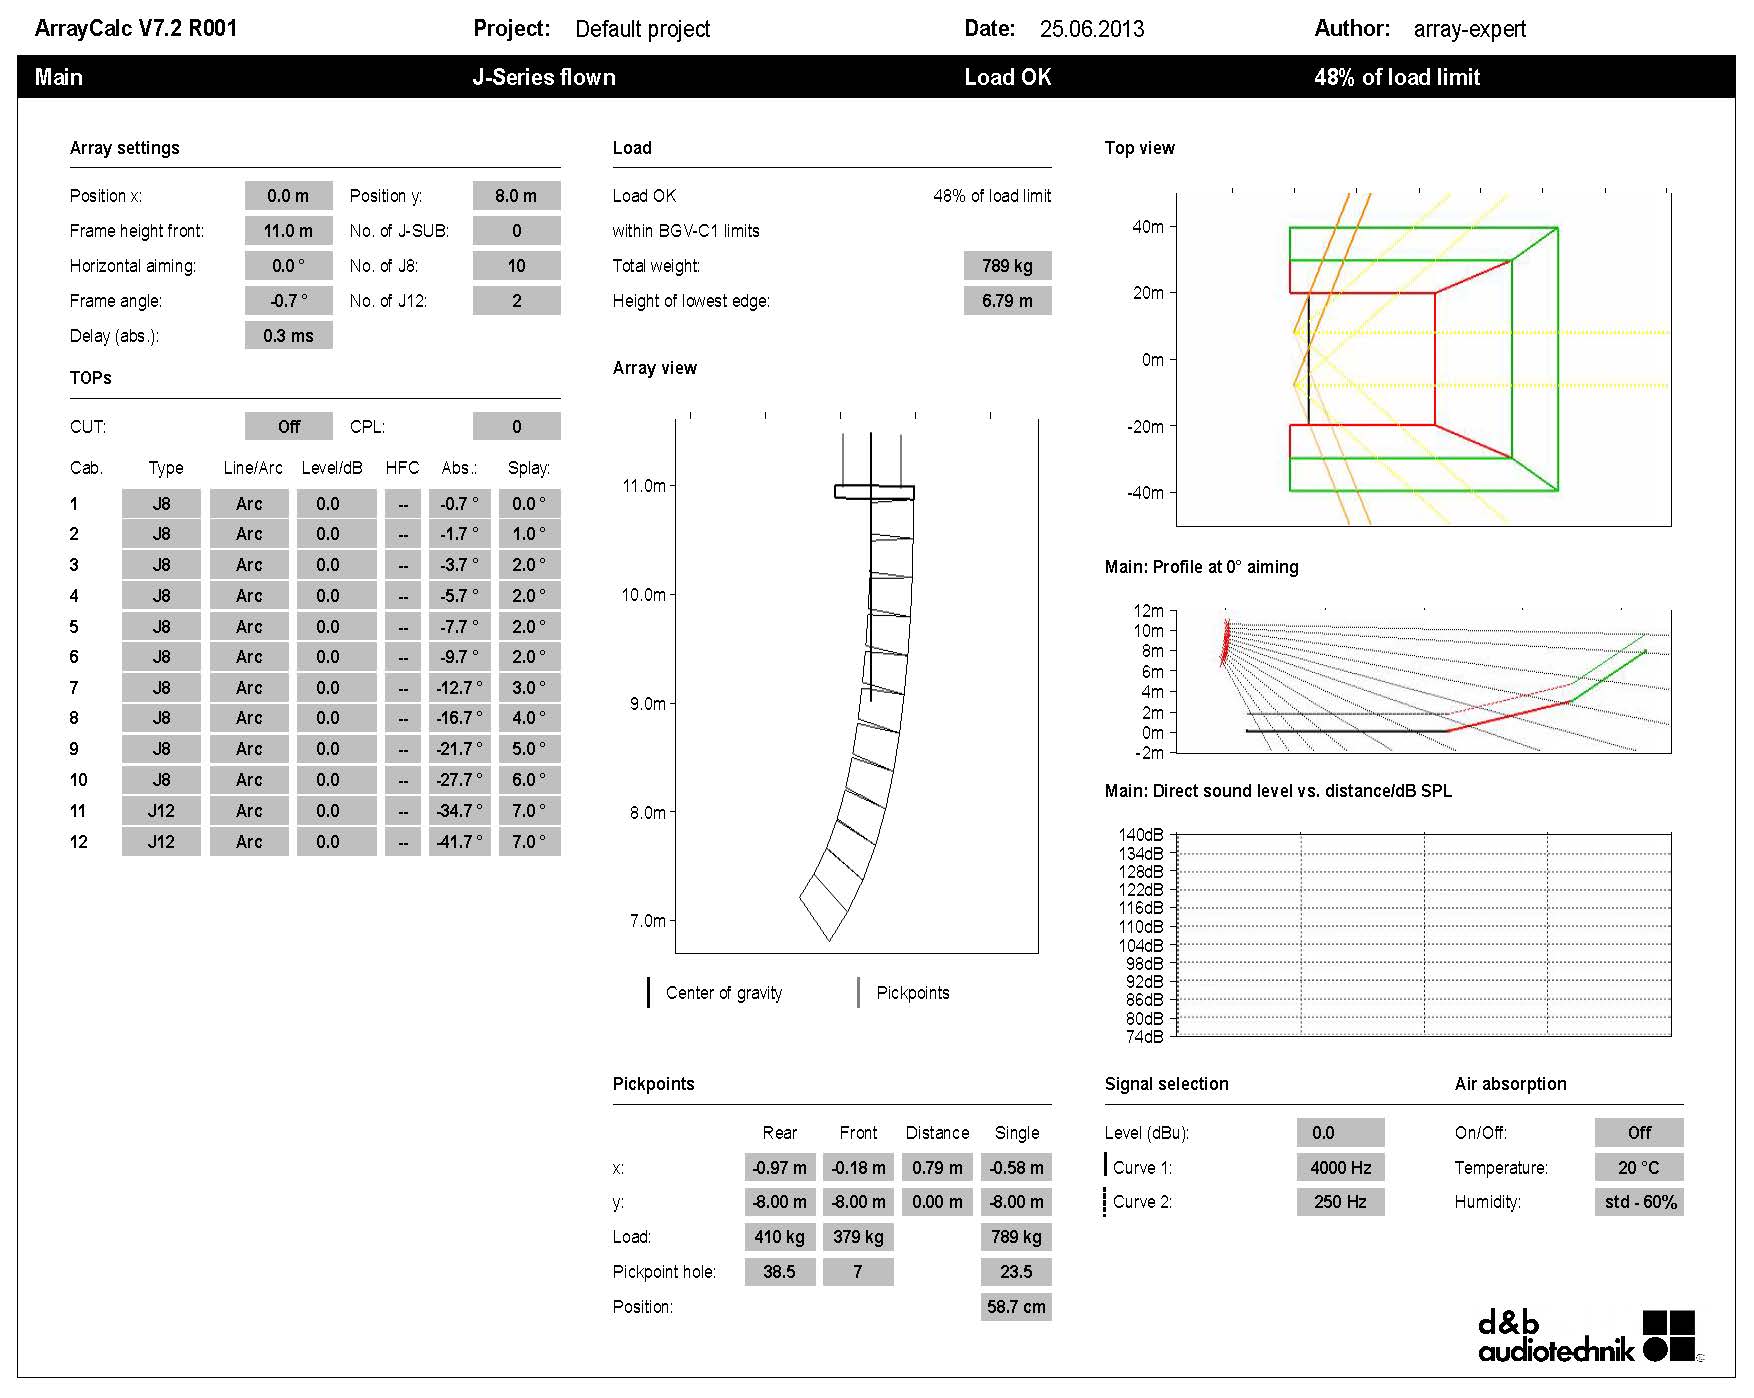
Task: Click cabinet 9 splay value 5.0°
Action: [529, 749]
